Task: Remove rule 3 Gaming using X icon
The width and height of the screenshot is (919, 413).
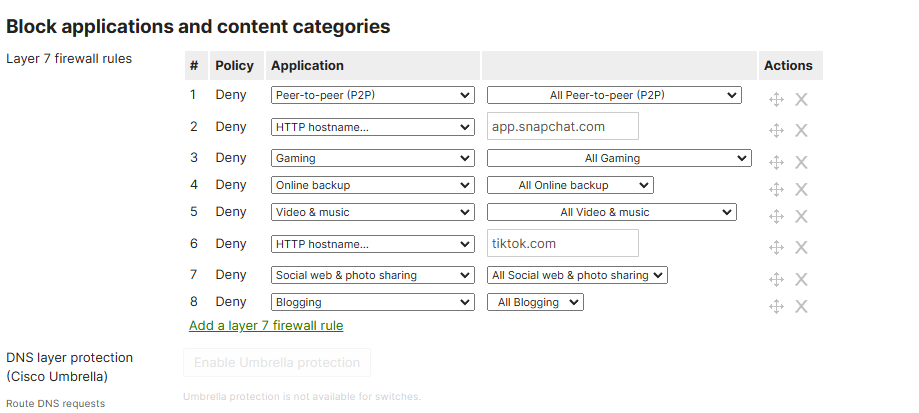Action: (801, 162)
